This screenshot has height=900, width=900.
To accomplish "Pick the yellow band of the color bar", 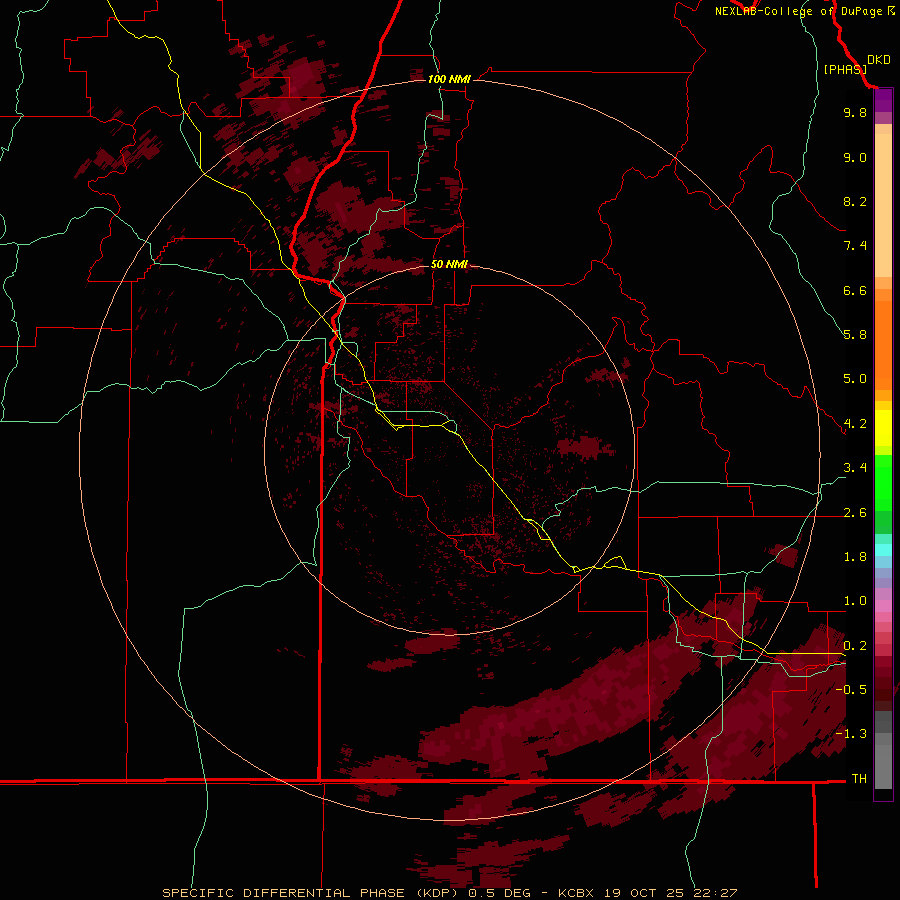I will coord(883,428).
